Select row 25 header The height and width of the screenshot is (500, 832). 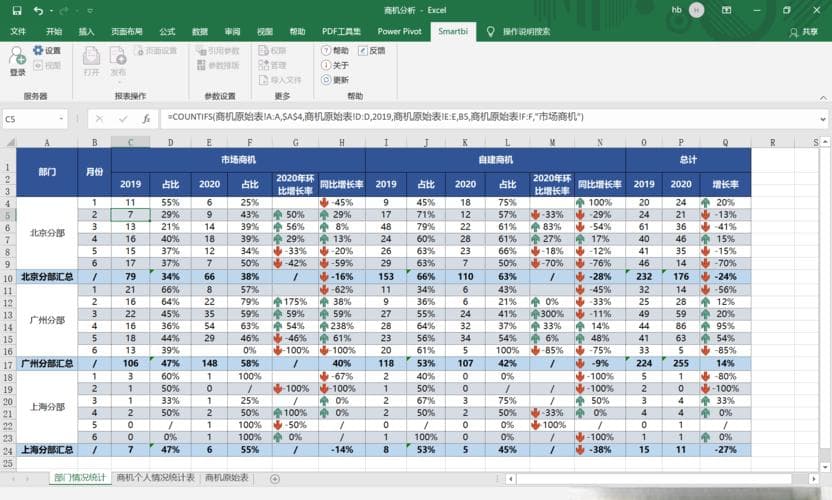(x=8, y=463)
